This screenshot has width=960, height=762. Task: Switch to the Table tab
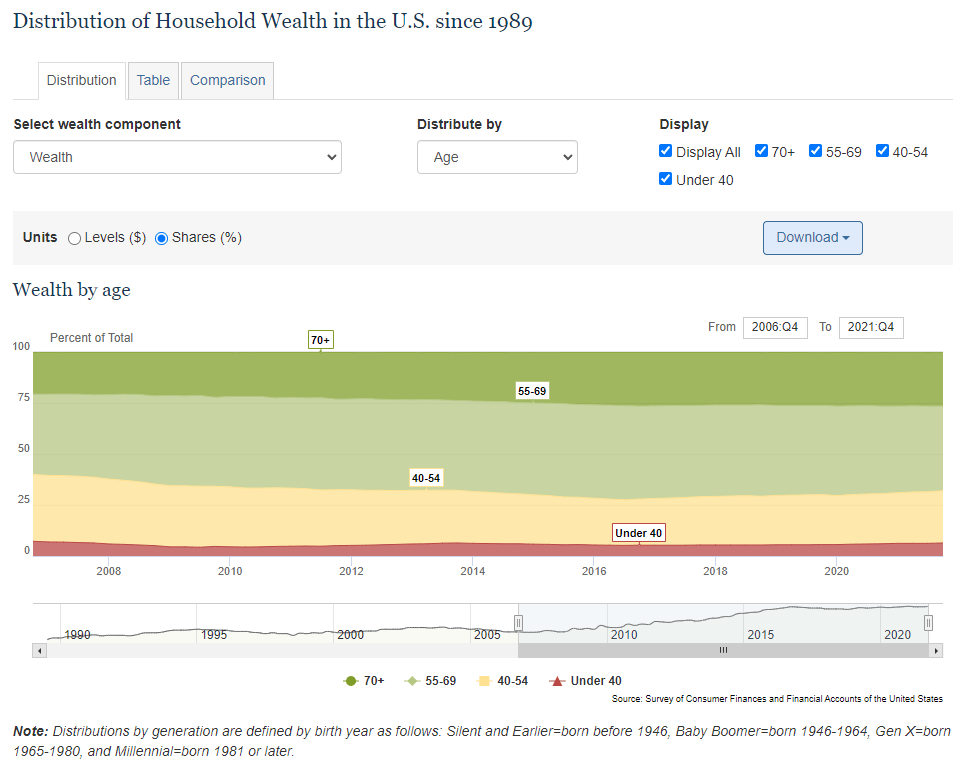[x=153, y=80]
